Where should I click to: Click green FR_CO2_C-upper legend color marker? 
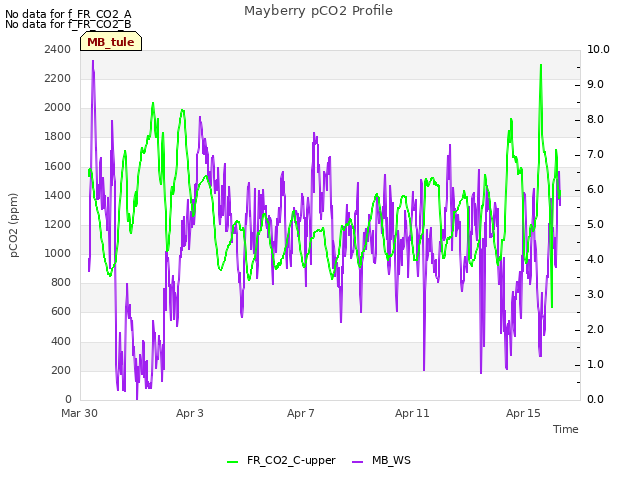[232, 462]
